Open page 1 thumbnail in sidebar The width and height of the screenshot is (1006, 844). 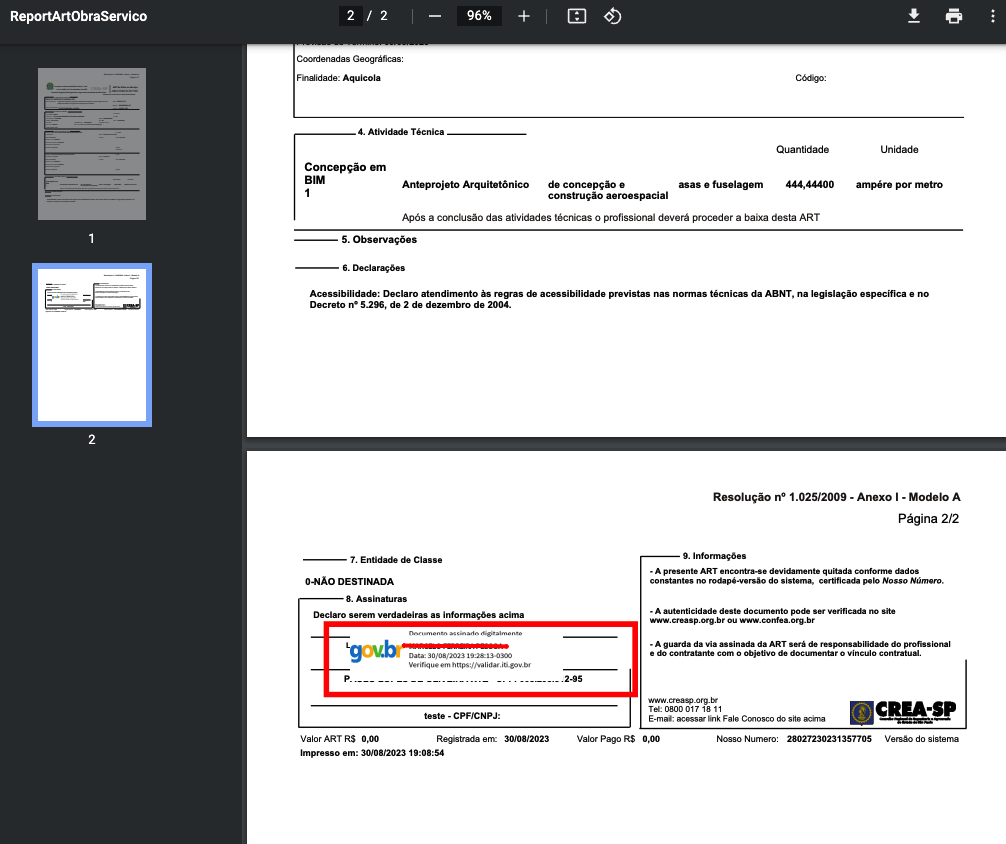pos(92,144)
